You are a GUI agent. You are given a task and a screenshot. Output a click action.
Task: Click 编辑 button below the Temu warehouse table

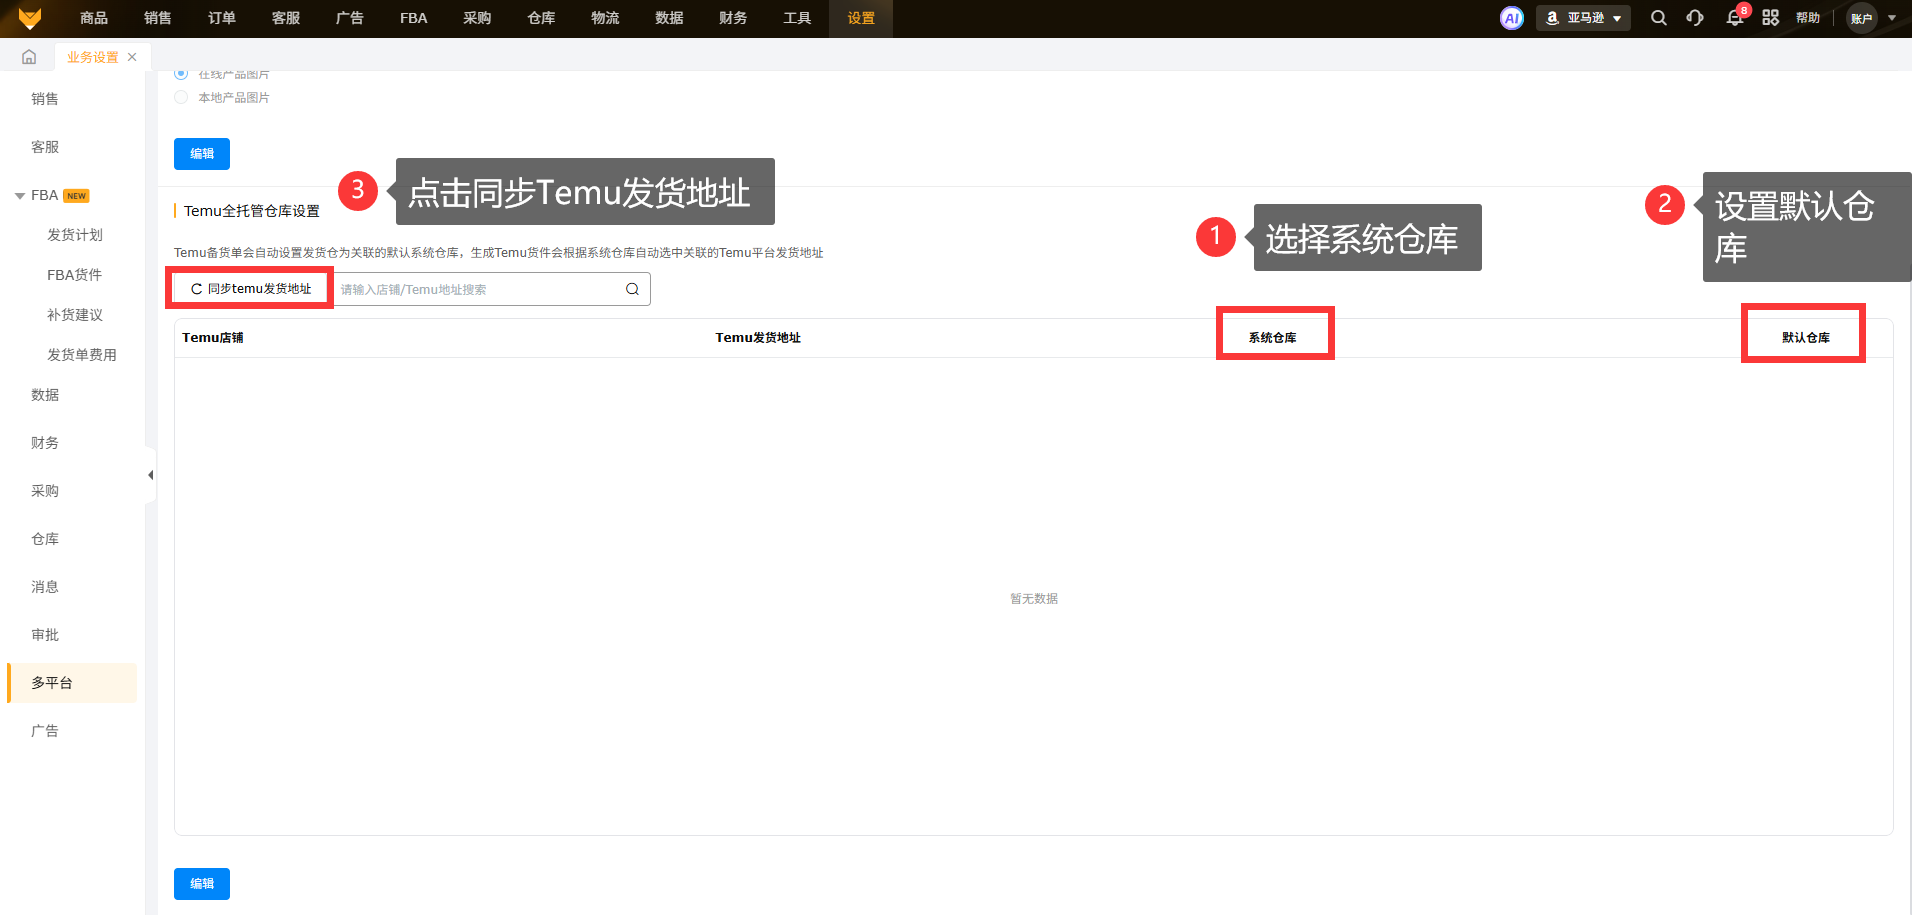[x=202, y=884]
